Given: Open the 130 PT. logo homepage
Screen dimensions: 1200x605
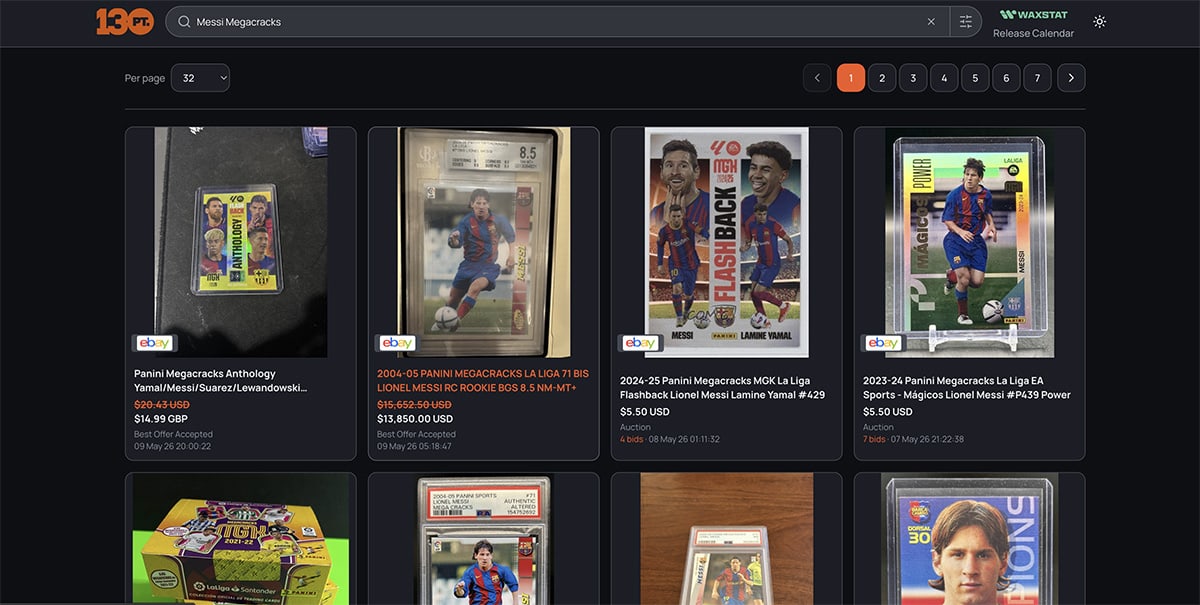Looking at the screenshot, I should pos(124,21).
